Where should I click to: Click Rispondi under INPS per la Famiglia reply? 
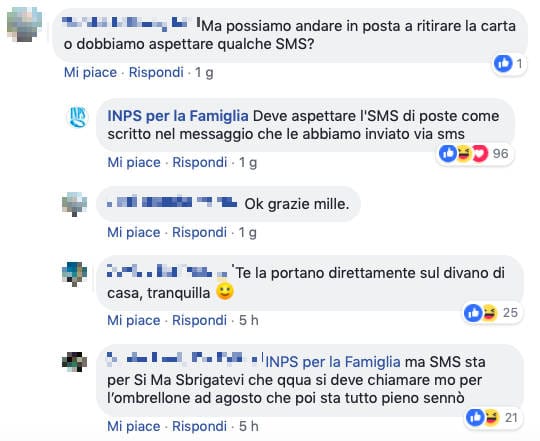click(x=199, y=162)
